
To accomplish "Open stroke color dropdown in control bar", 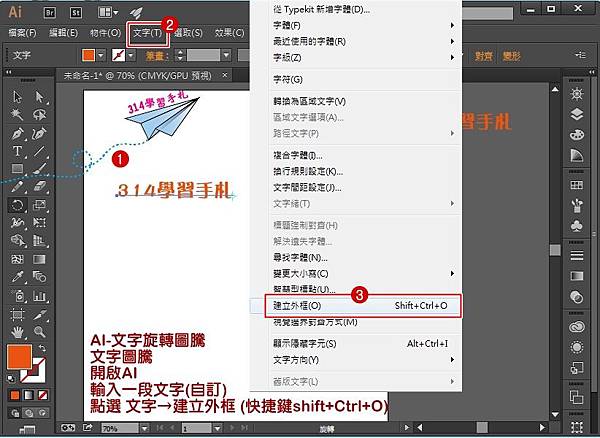I will (x=131, y=56).
